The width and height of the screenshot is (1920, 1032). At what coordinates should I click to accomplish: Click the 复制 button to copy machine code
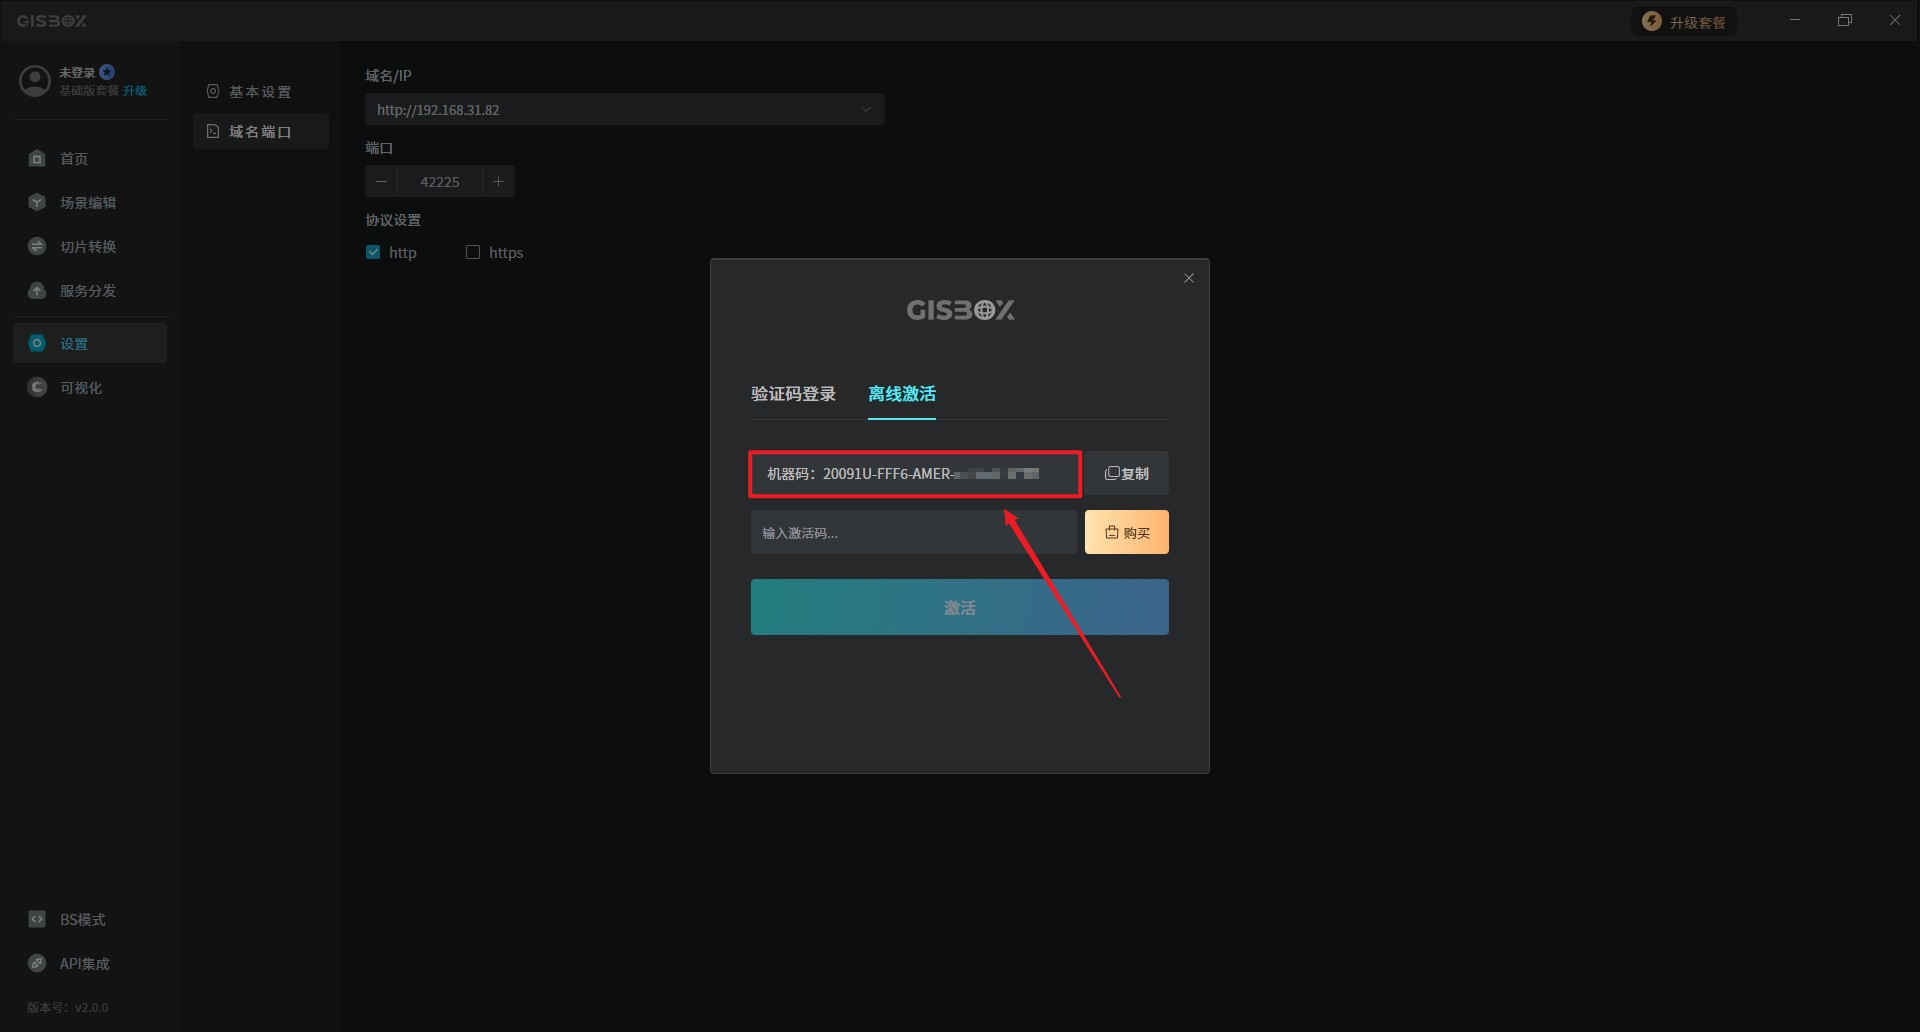[1126, 474]
